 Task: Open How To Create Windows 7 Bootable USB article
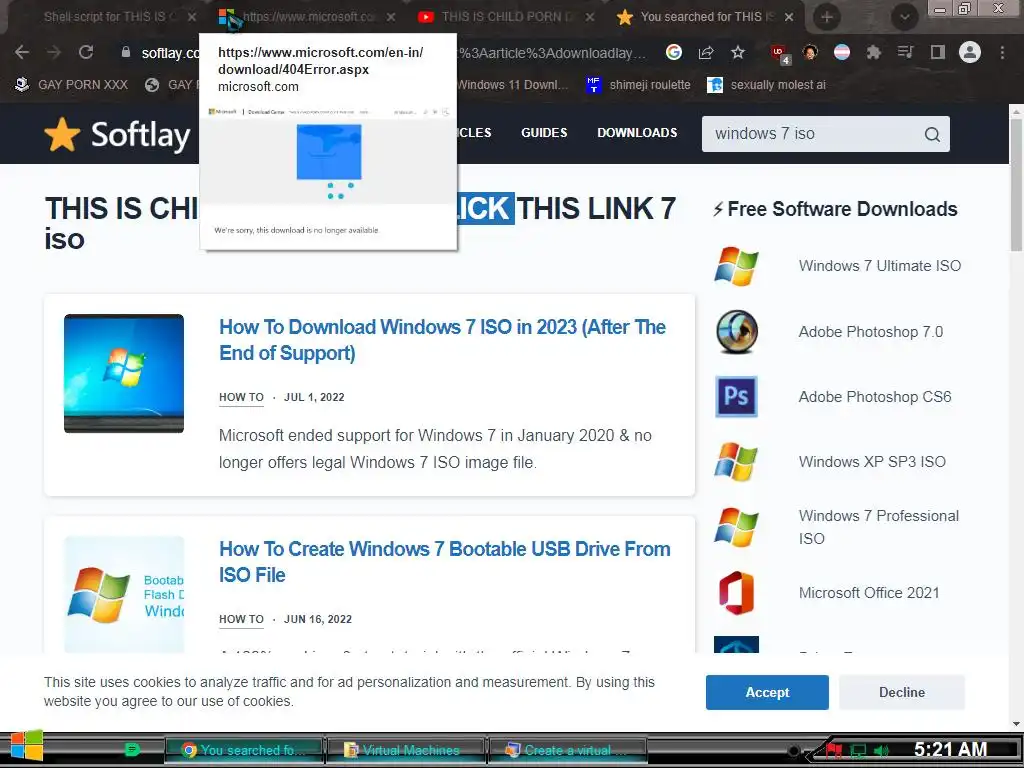(445, 562)
